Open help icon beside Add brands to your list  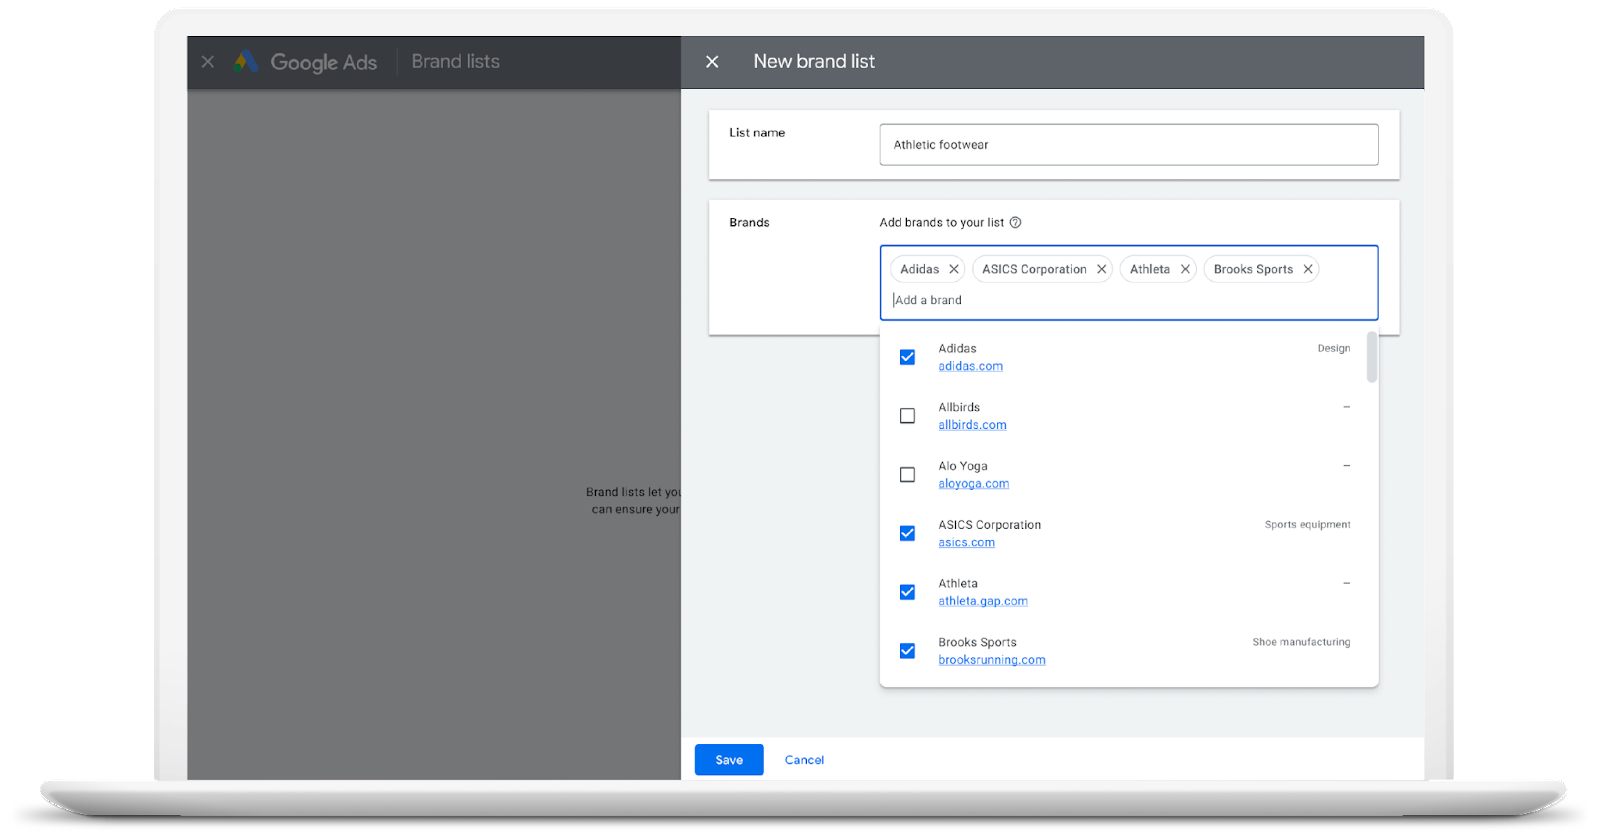(x=1015, y=223)
